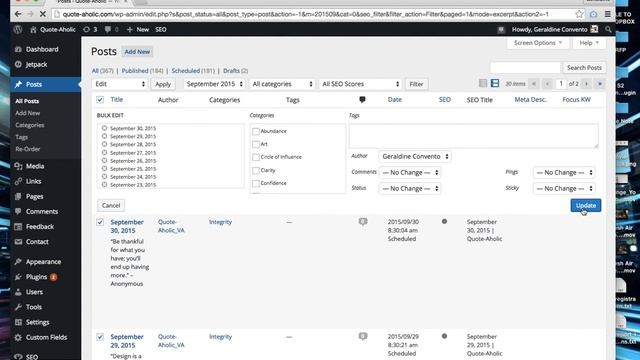
Task: Click the Apply button
Action: 163,84
